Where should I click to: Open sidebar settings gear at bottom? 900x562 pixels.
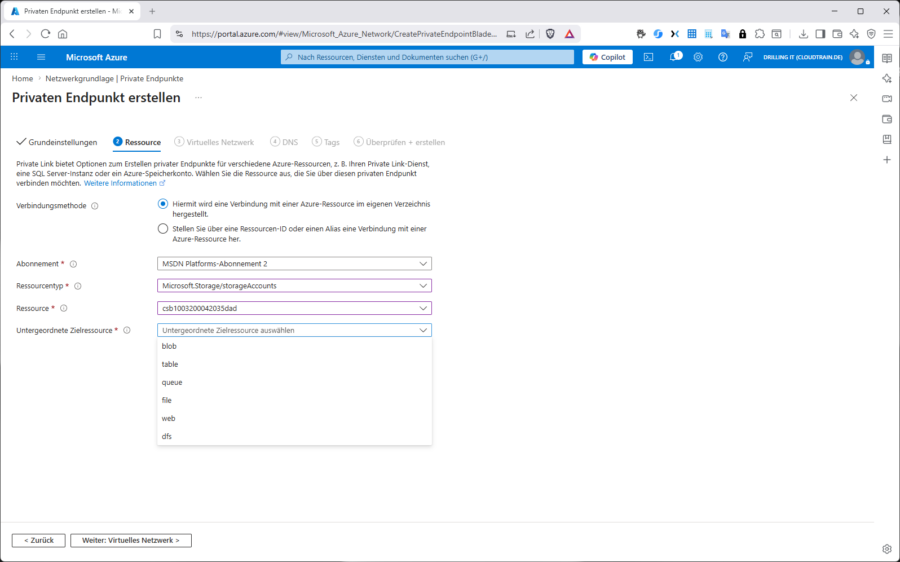tap(887, 549)
